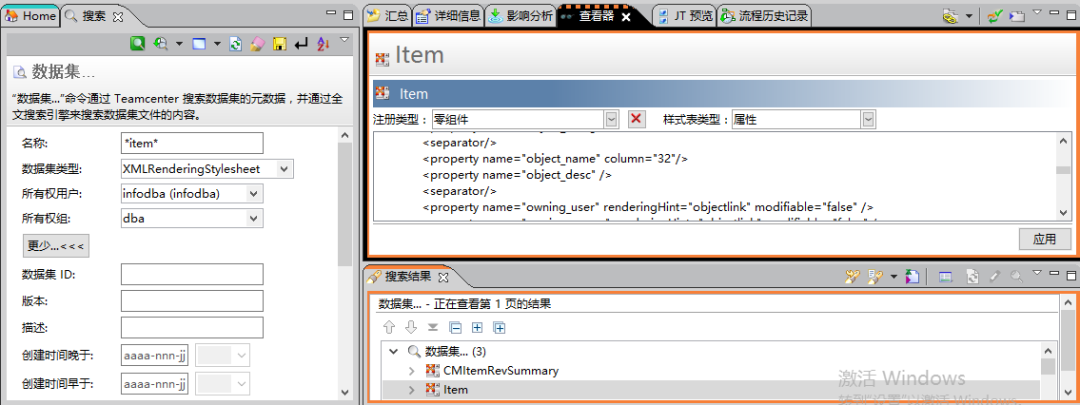Click first key icon in search results toolbar

(853, 277)
